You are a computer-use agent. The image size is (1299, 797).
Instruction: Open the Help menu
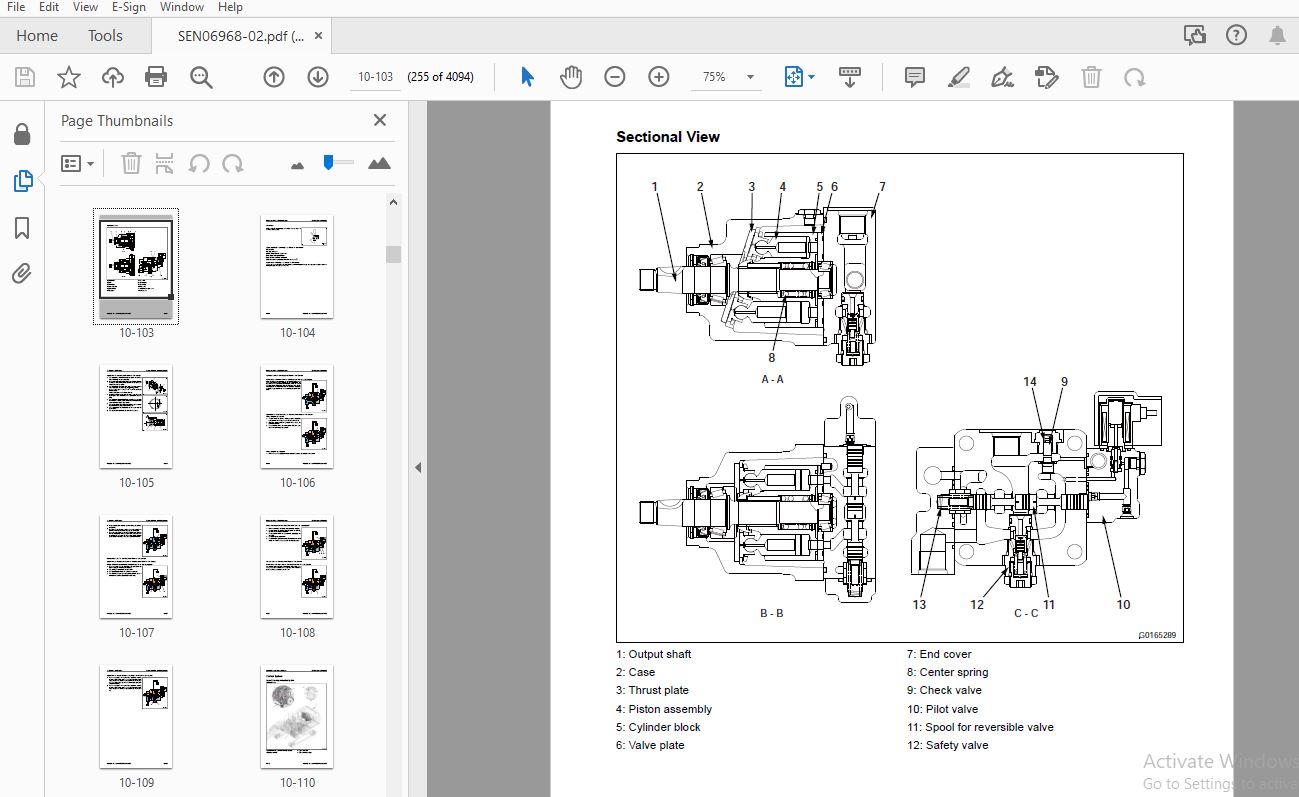point(230,7)
